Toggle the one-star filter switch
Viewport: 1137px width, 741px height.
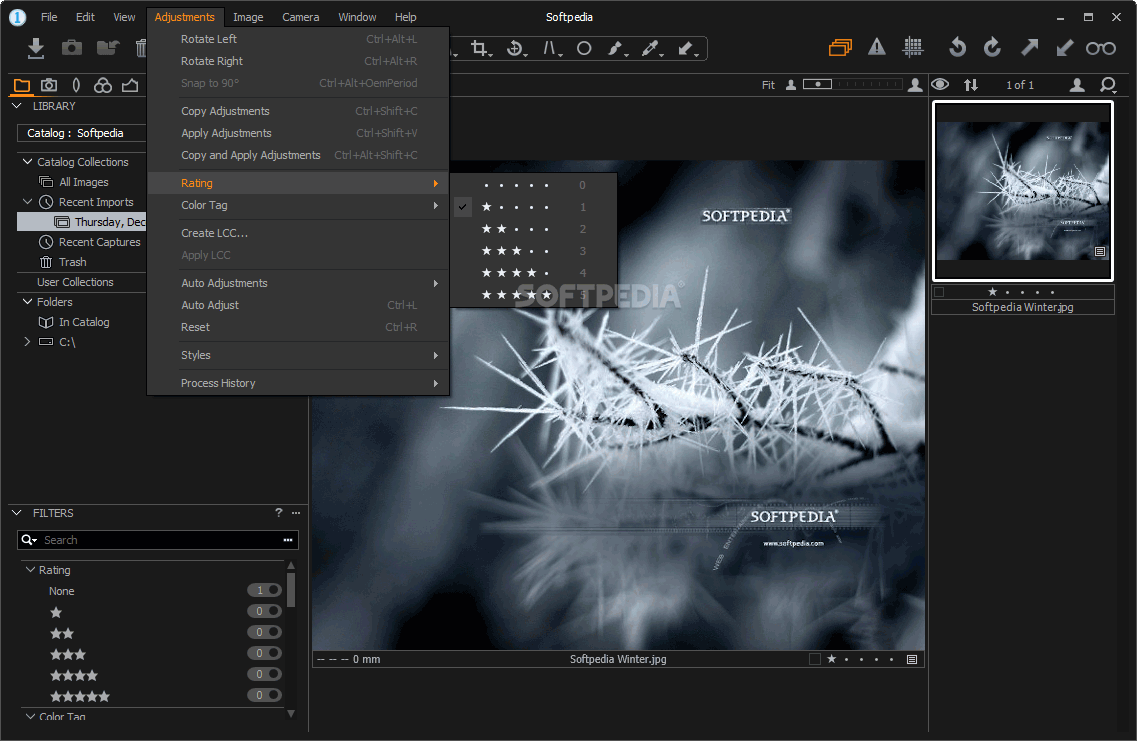264,611
